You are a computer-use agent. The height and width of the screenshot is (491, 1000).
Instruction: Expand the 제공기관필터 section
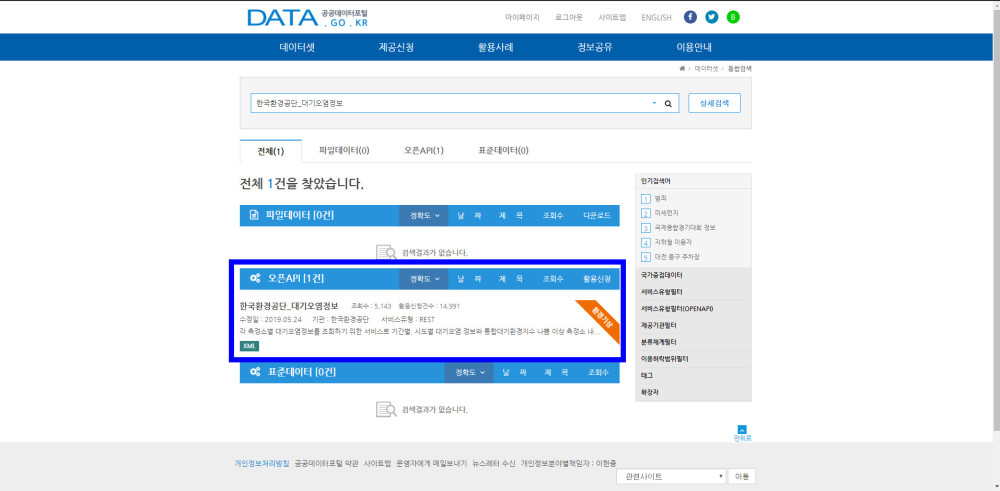point(693,325)
